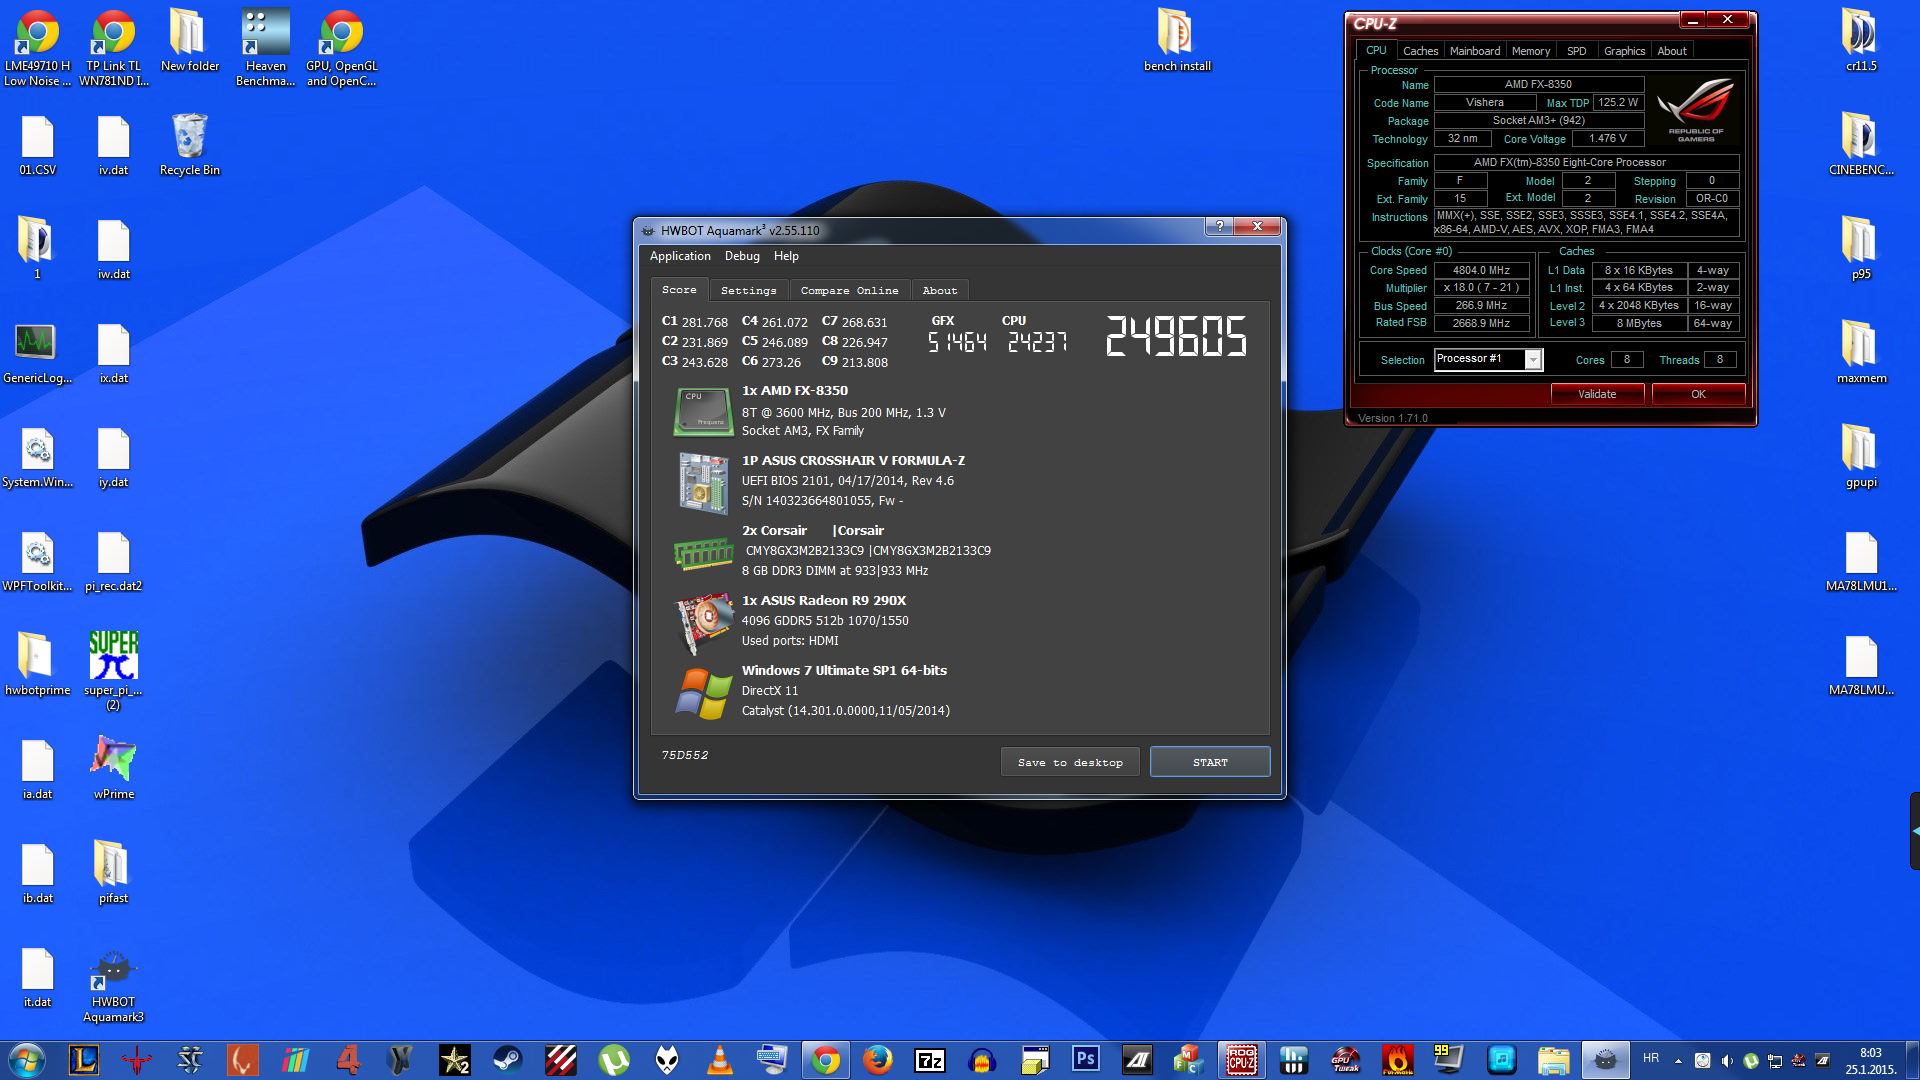
Task: Select the pifast folder icon
Action: pyautogui.click(x=113, y=873)
